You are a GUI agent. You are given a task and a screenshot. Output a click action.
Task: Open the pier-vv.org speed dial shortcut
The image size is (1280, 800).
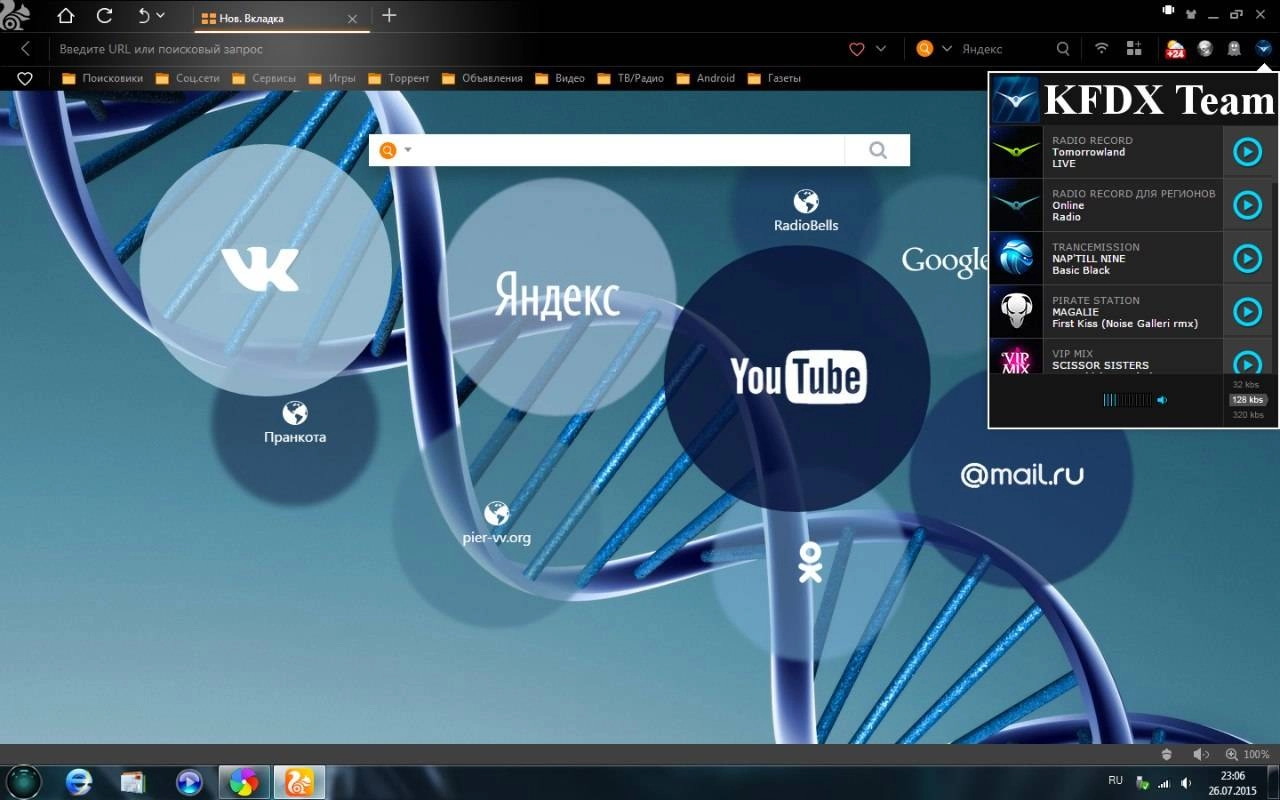(497, 524)
